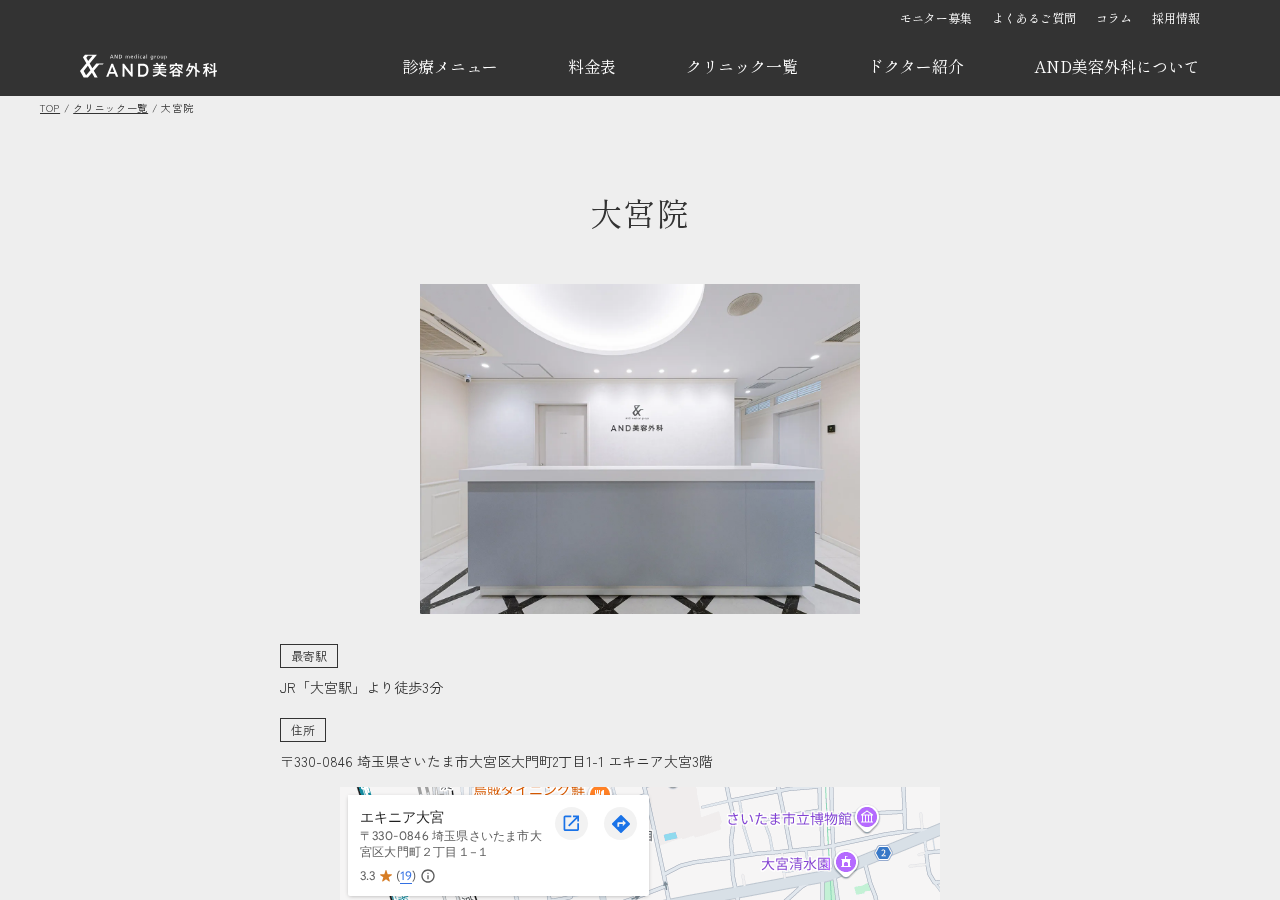
Task: Open the 料金表 page
Action: (x=592, y=67)
